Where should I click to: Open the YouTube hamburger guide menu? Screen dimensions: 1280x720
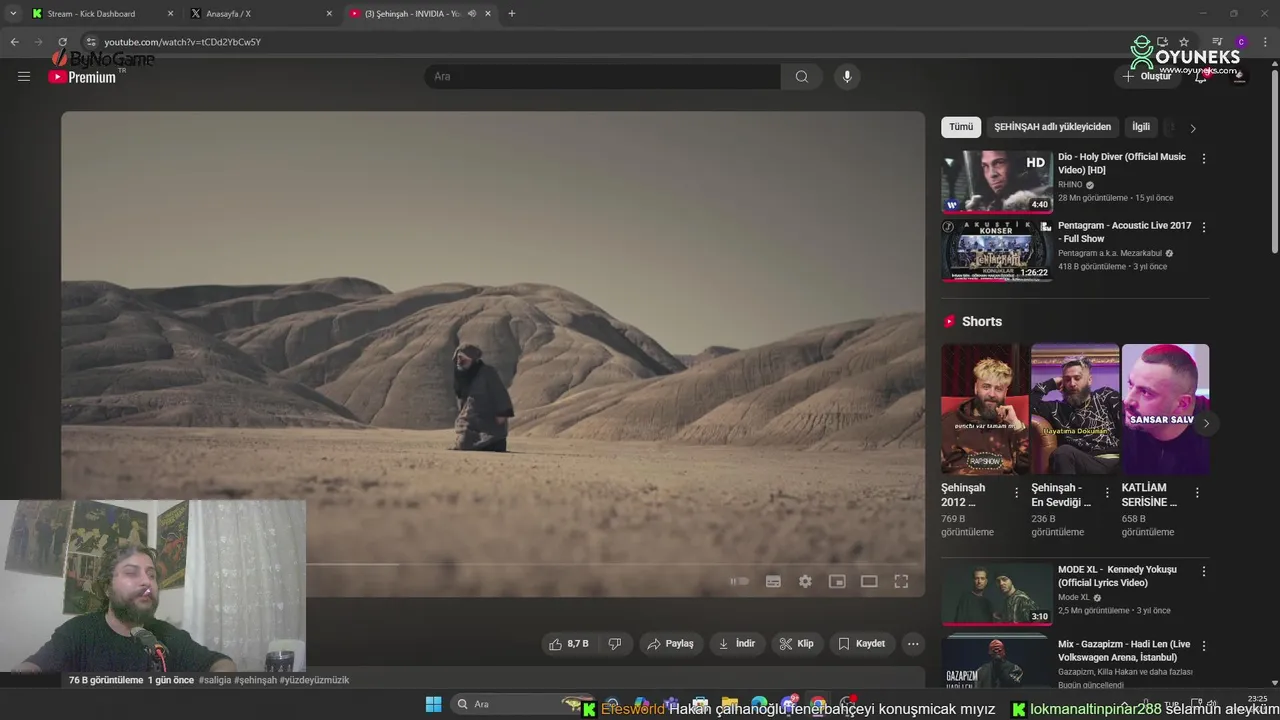[x=24, y=77]
